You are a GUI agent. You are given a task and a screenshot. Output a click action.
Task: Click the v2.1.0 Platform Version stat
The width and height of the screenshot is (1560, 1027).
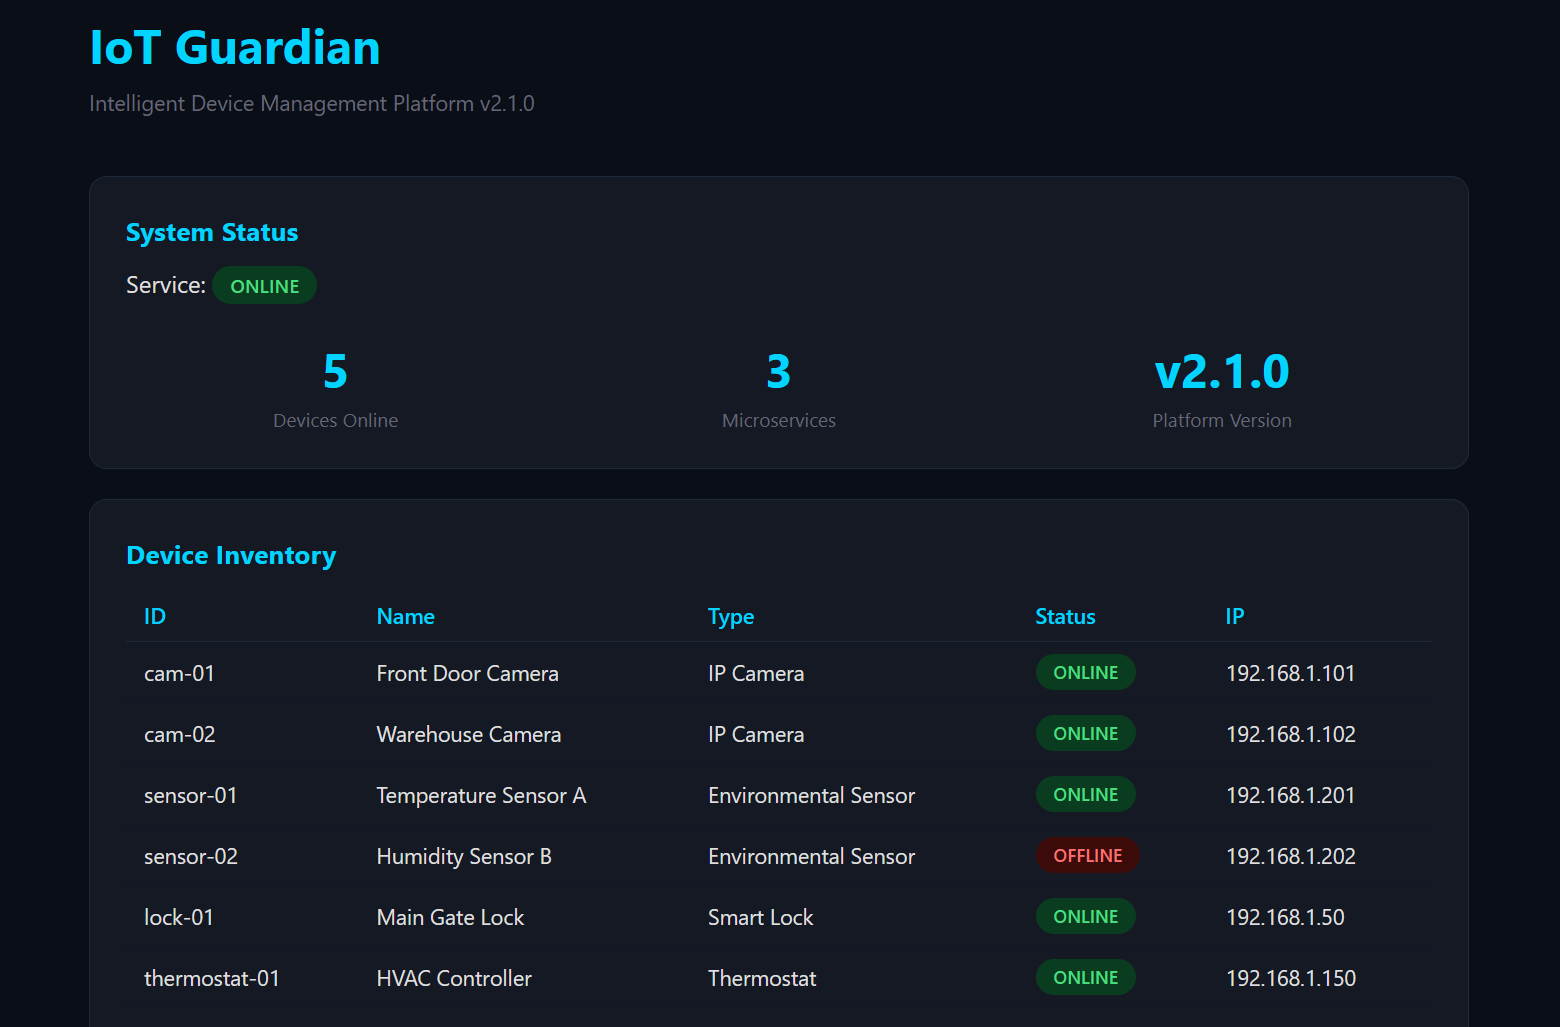tap(1221, 372)
